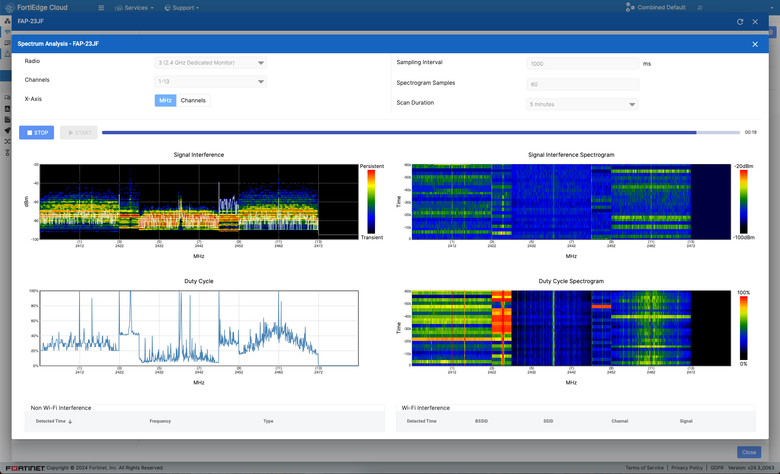Click the refresh icon in FAP-23JF header

click(x=740, y=21)
